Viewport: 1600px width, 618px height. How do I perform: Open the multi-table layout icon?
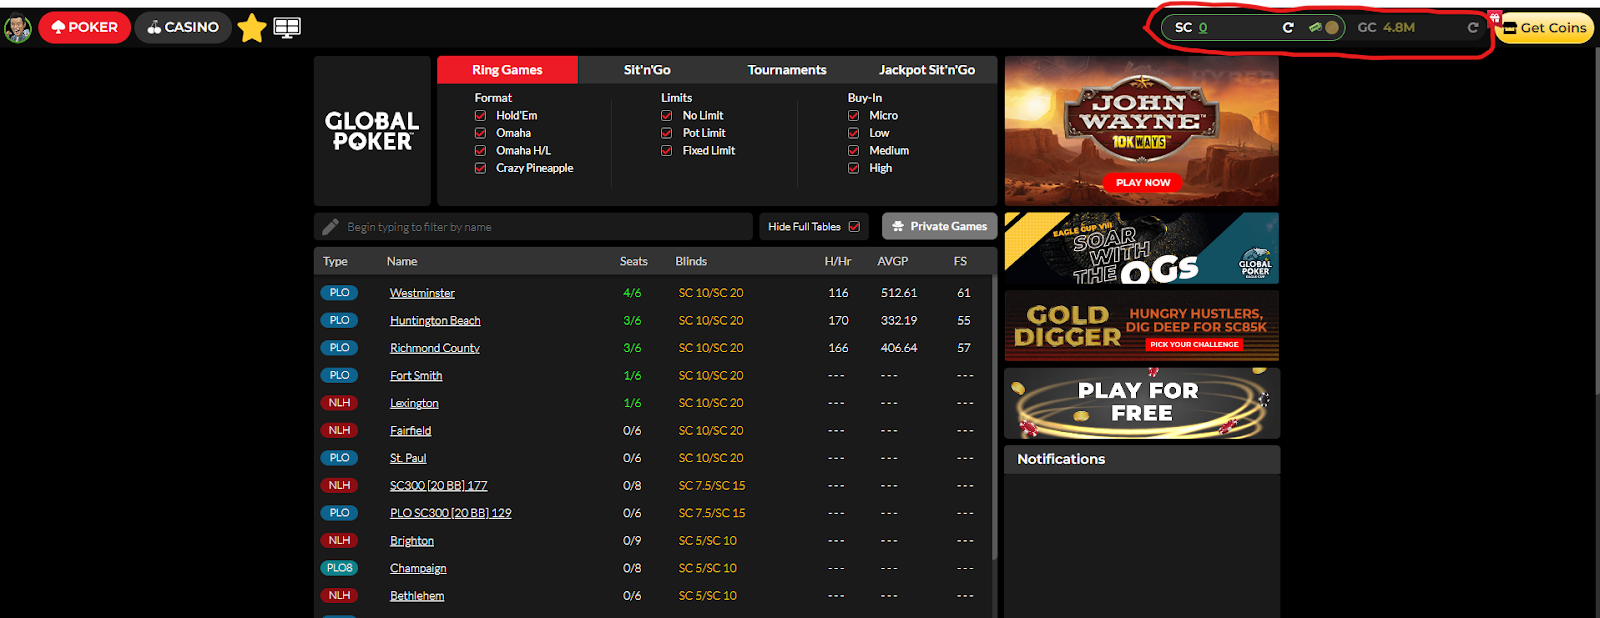click(287, 28)
